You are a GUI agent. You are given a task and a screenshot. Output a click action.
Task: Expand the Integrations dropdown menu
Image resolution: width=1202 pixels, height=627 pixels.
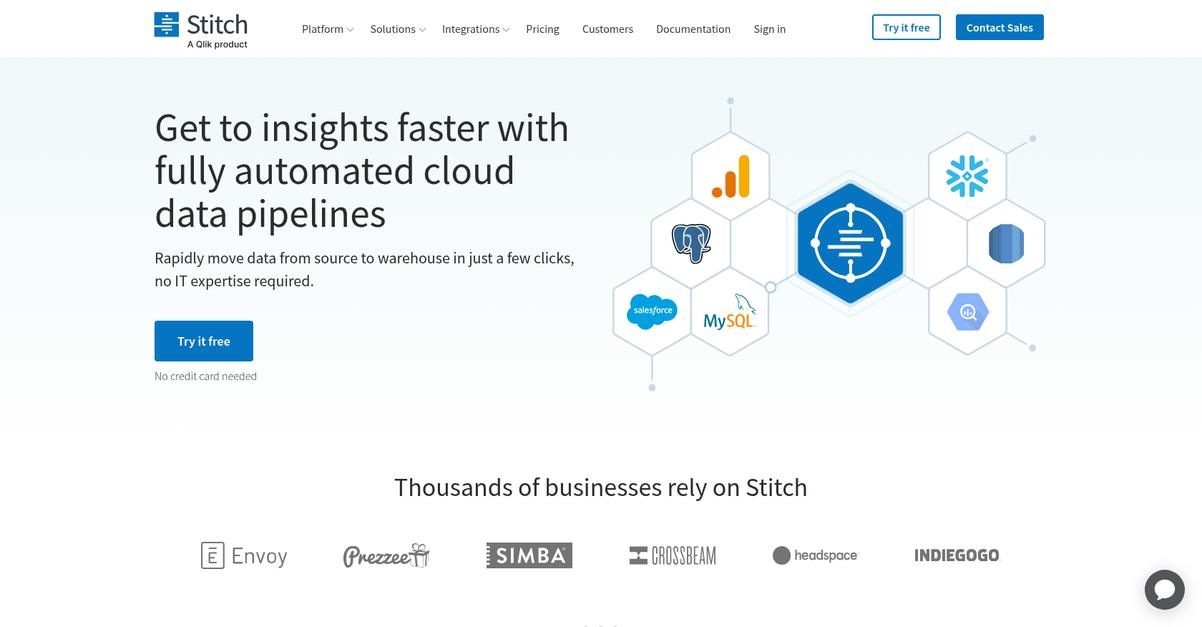(476, 29)
